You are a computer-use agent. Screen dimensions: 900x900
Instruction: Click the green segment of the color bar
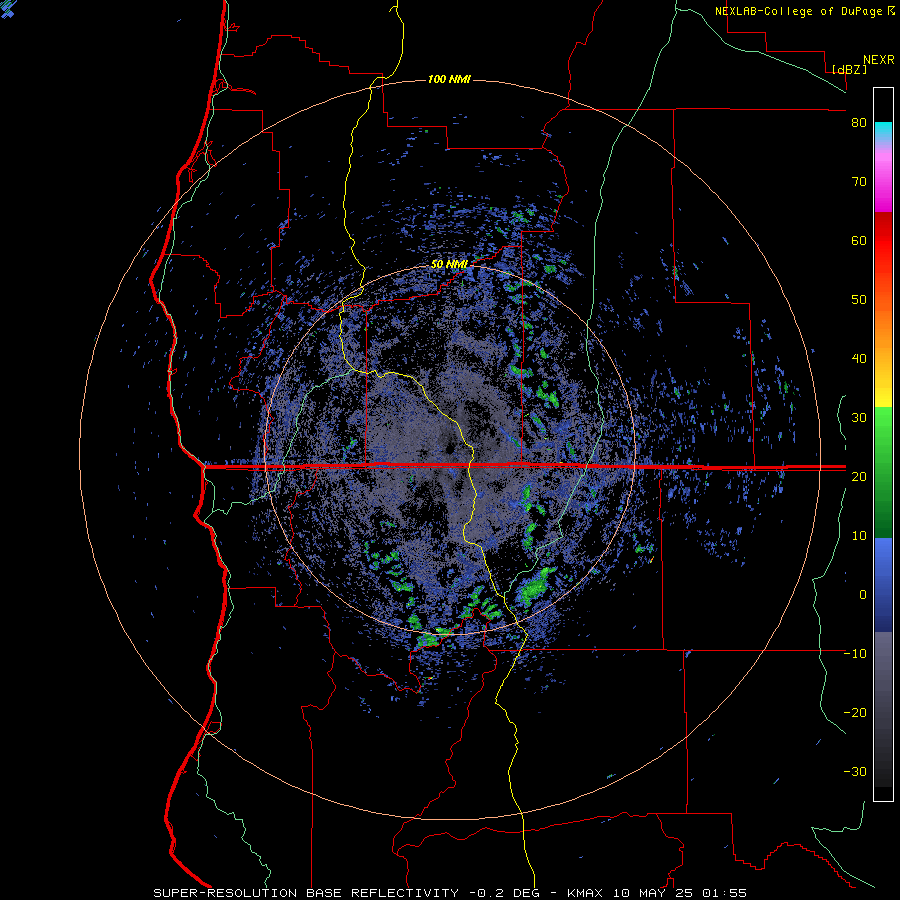coord(883,472)
